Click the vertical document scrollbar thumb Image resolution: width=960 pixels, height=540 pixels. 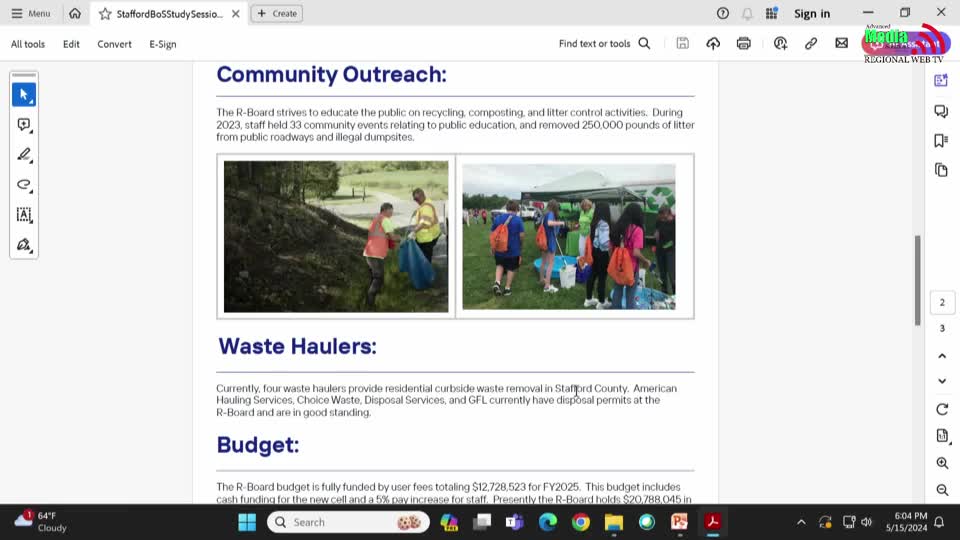(918, 280)
